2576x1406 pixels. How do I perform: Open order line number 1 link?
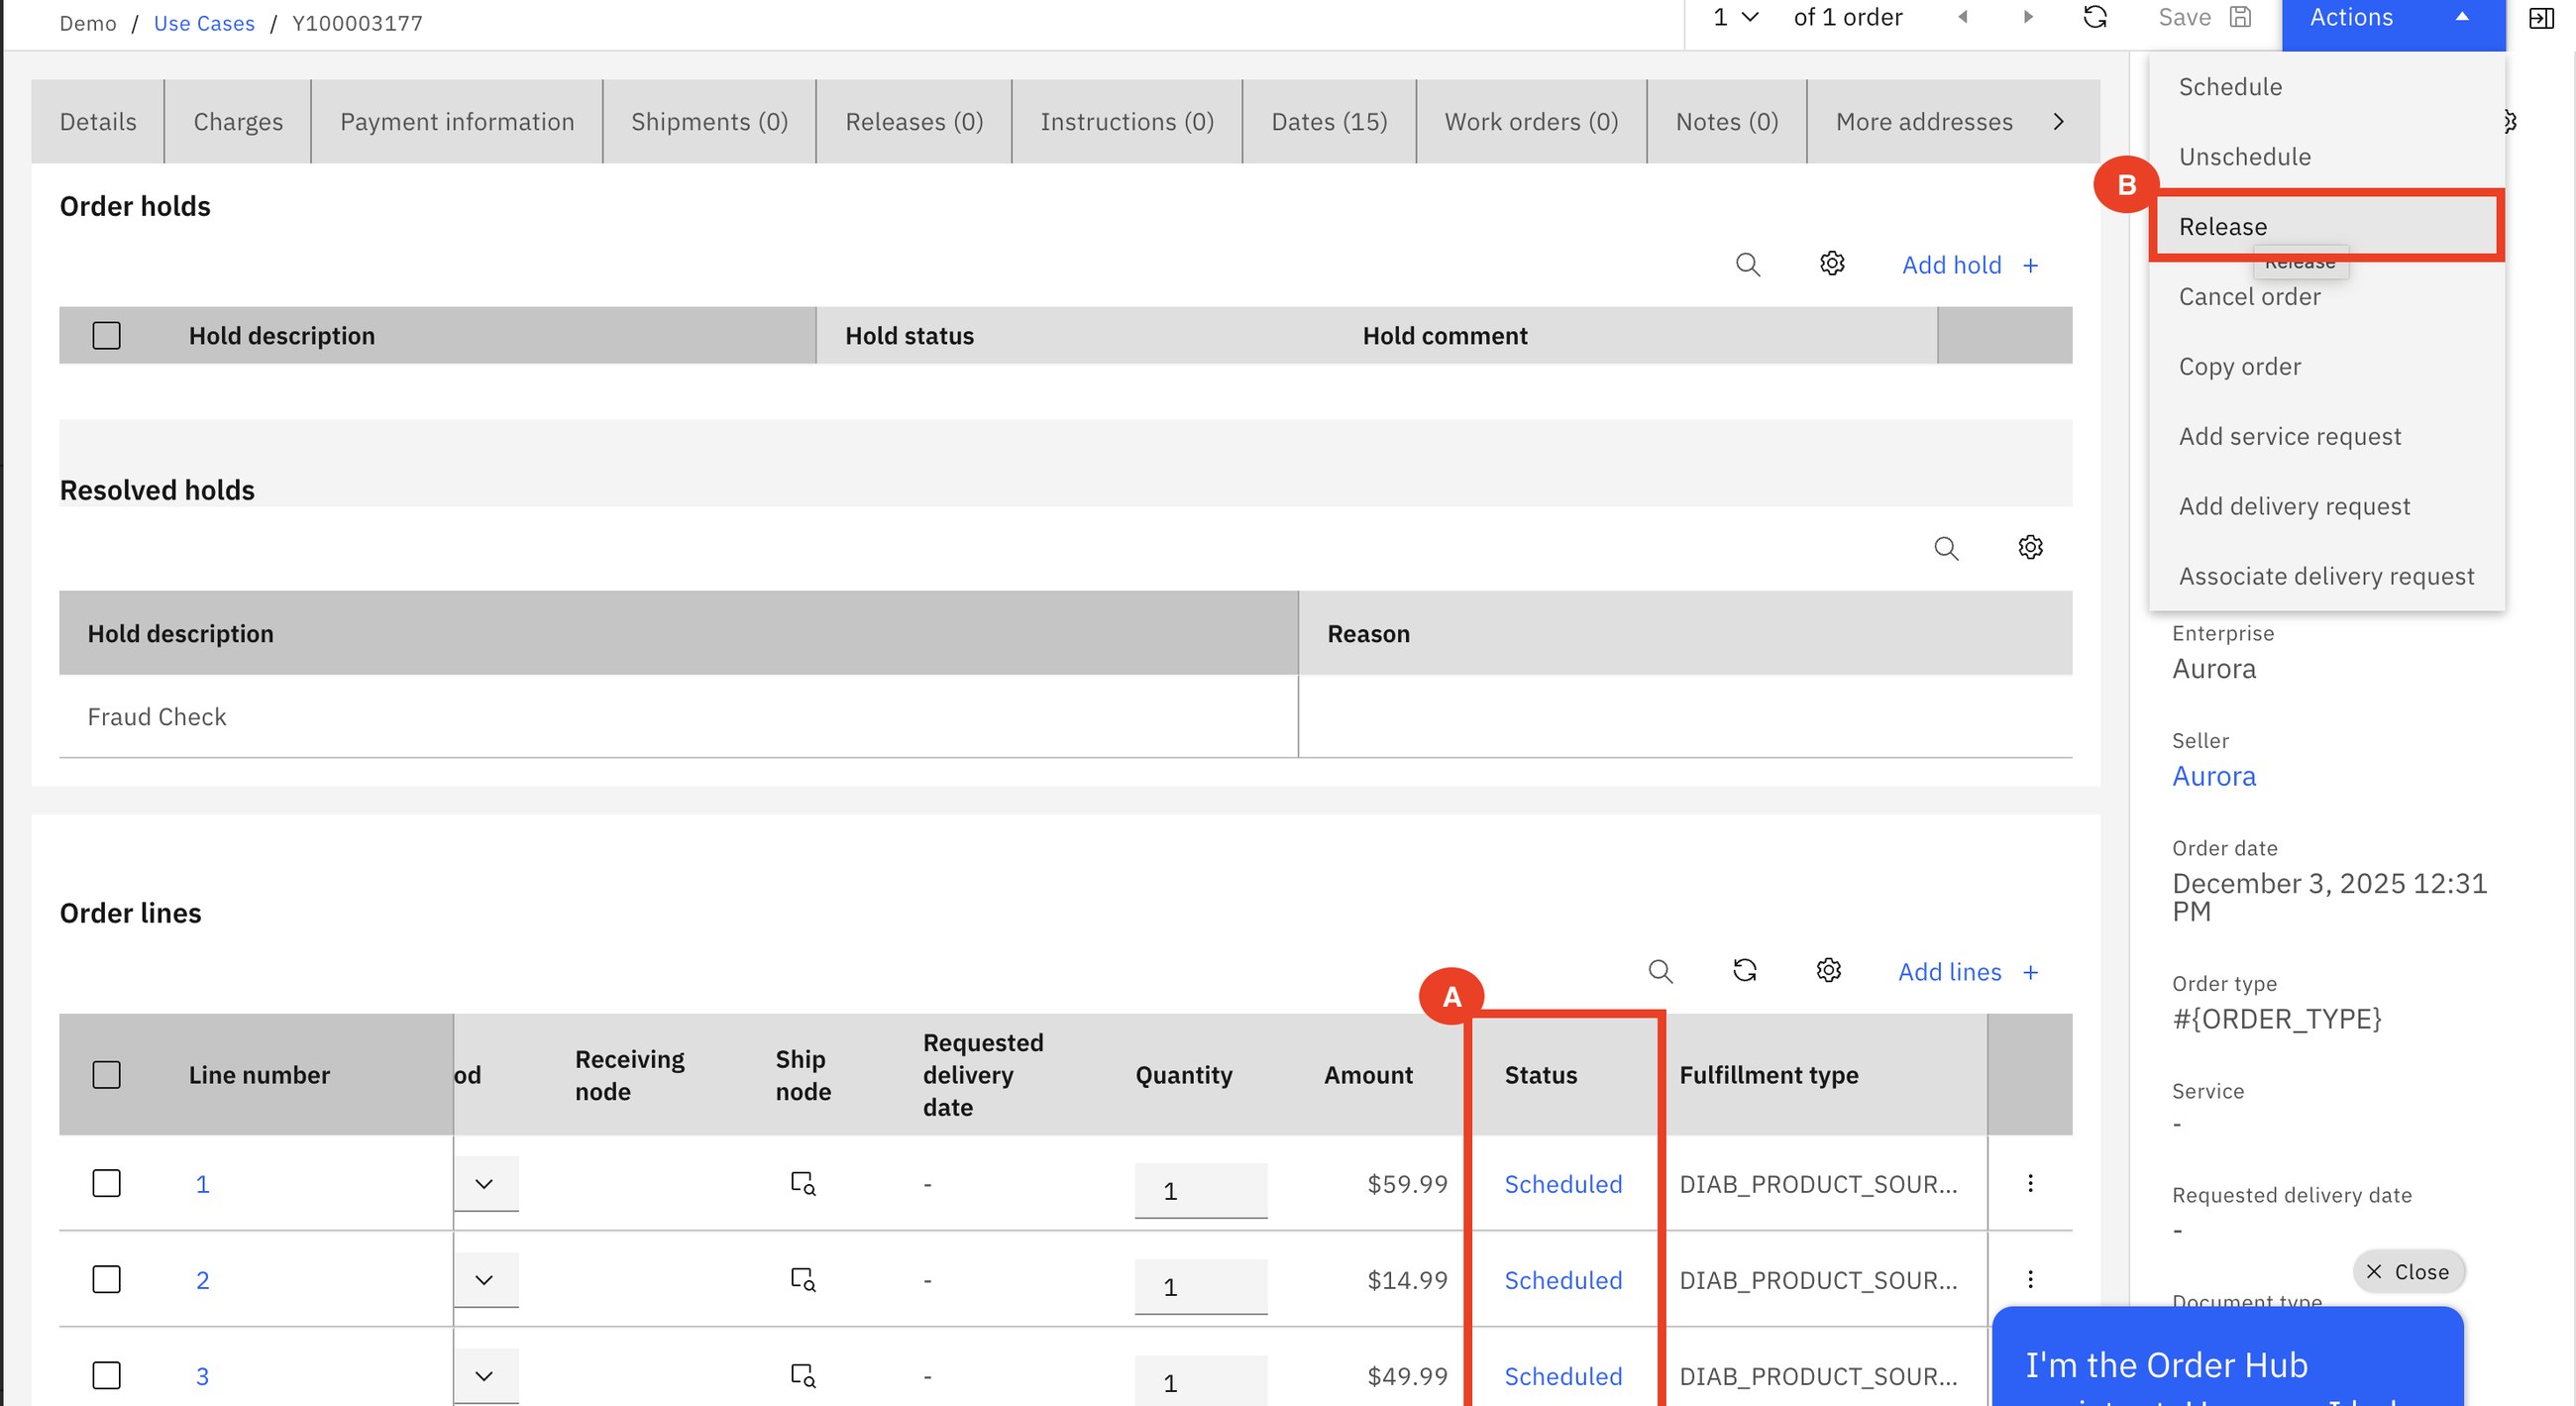pos(202,1184)
